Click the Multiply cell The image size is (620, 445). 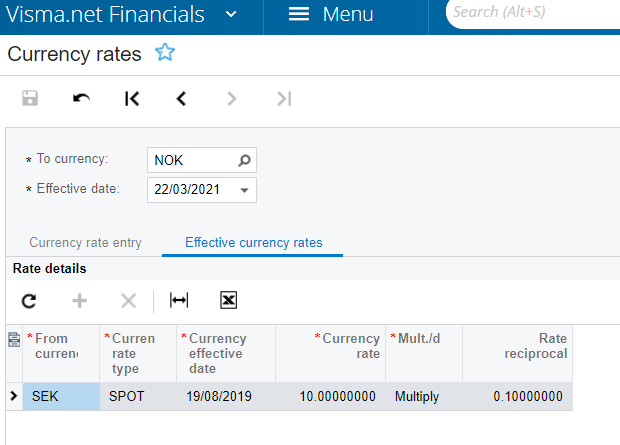pyautogui.click(x=424, y=396)
